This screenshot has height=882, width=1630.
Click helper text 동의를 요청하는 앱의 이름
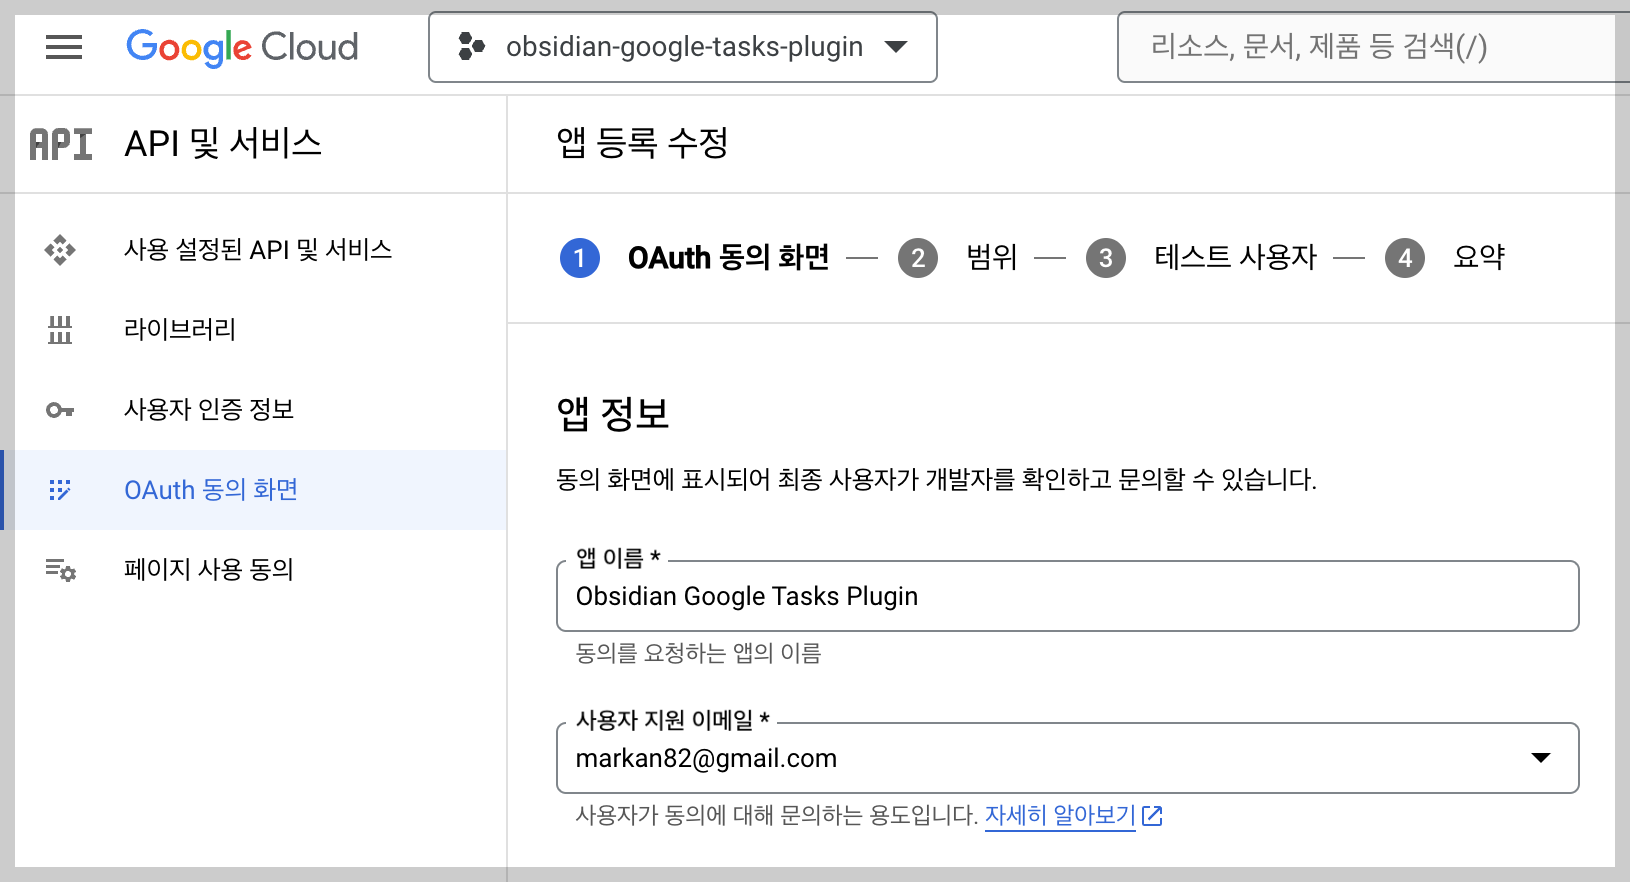pos(698,654)
